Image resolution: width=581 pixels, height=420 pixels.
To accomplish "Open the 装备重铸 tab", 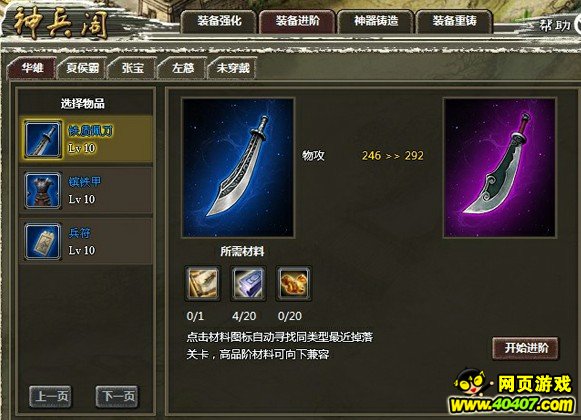I will click(x=454, y=22).
